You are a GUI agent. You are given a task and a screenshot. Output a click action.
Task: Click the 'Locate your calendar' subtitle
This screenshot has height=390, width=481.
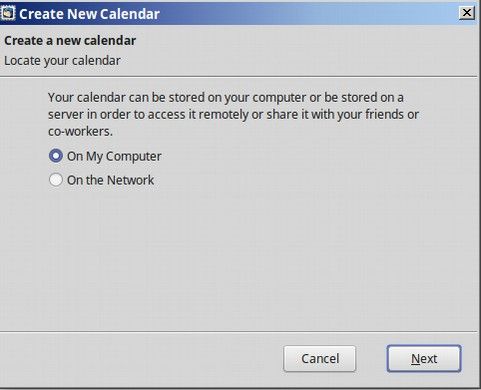tap(62, 61)
